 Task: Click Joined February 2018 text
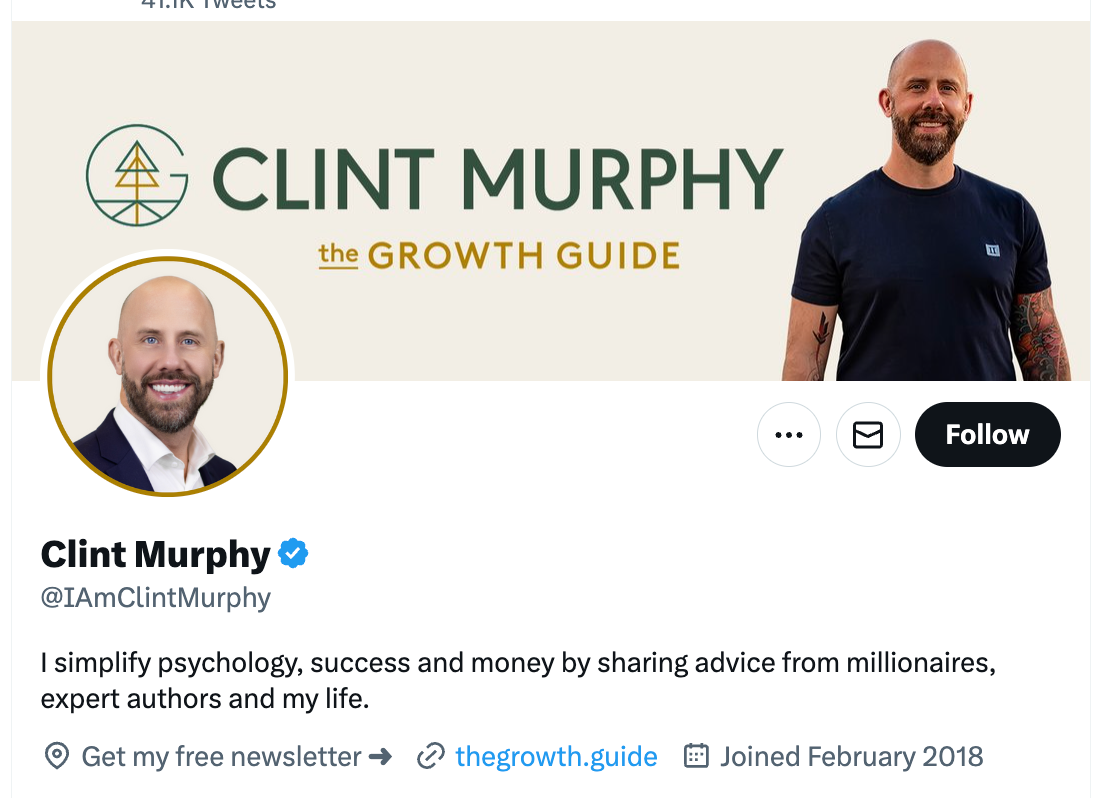pyautogui.click(x=851, y=757)
